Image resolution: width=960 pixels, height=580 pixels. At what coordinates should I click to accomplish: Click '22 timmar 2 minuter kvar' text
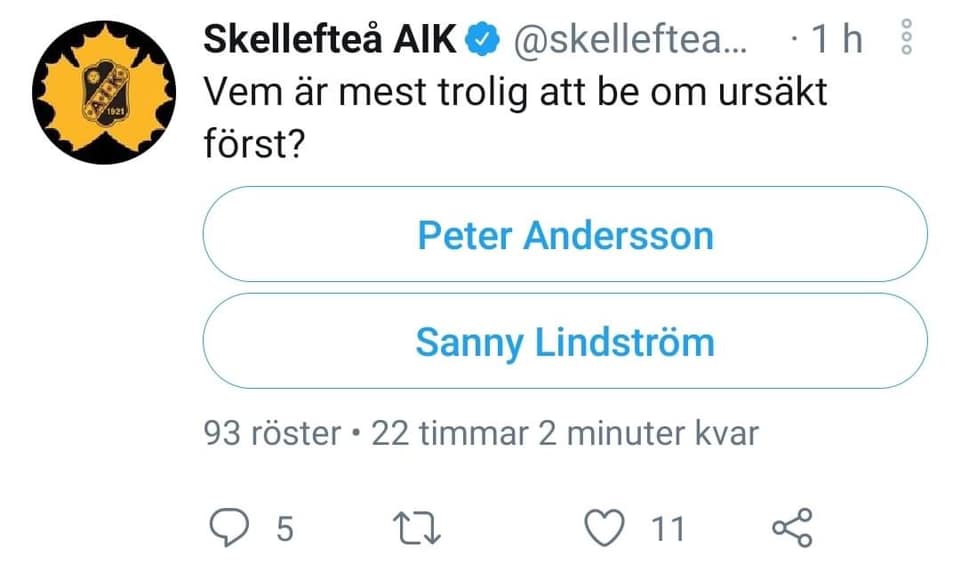tap(565, 434)
